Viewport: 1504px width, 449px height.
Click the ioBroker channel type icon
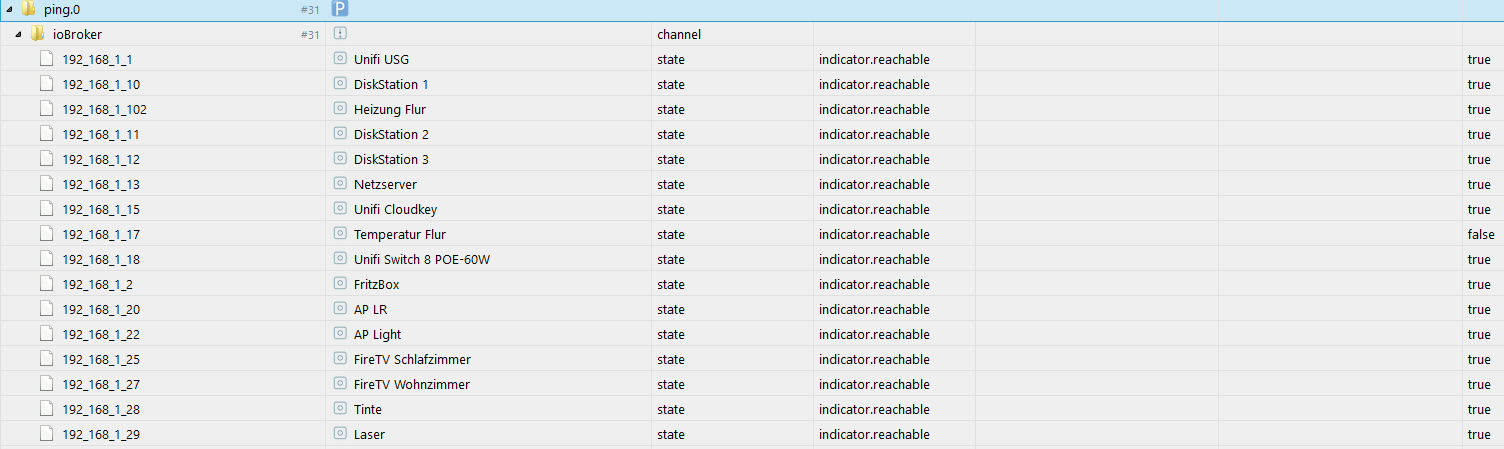(x=340, y=34)
